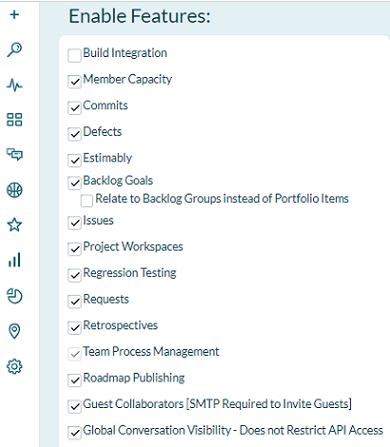
Task: Uncheck the Member Capacity checkbox
Action: click(x=74, y=82)
